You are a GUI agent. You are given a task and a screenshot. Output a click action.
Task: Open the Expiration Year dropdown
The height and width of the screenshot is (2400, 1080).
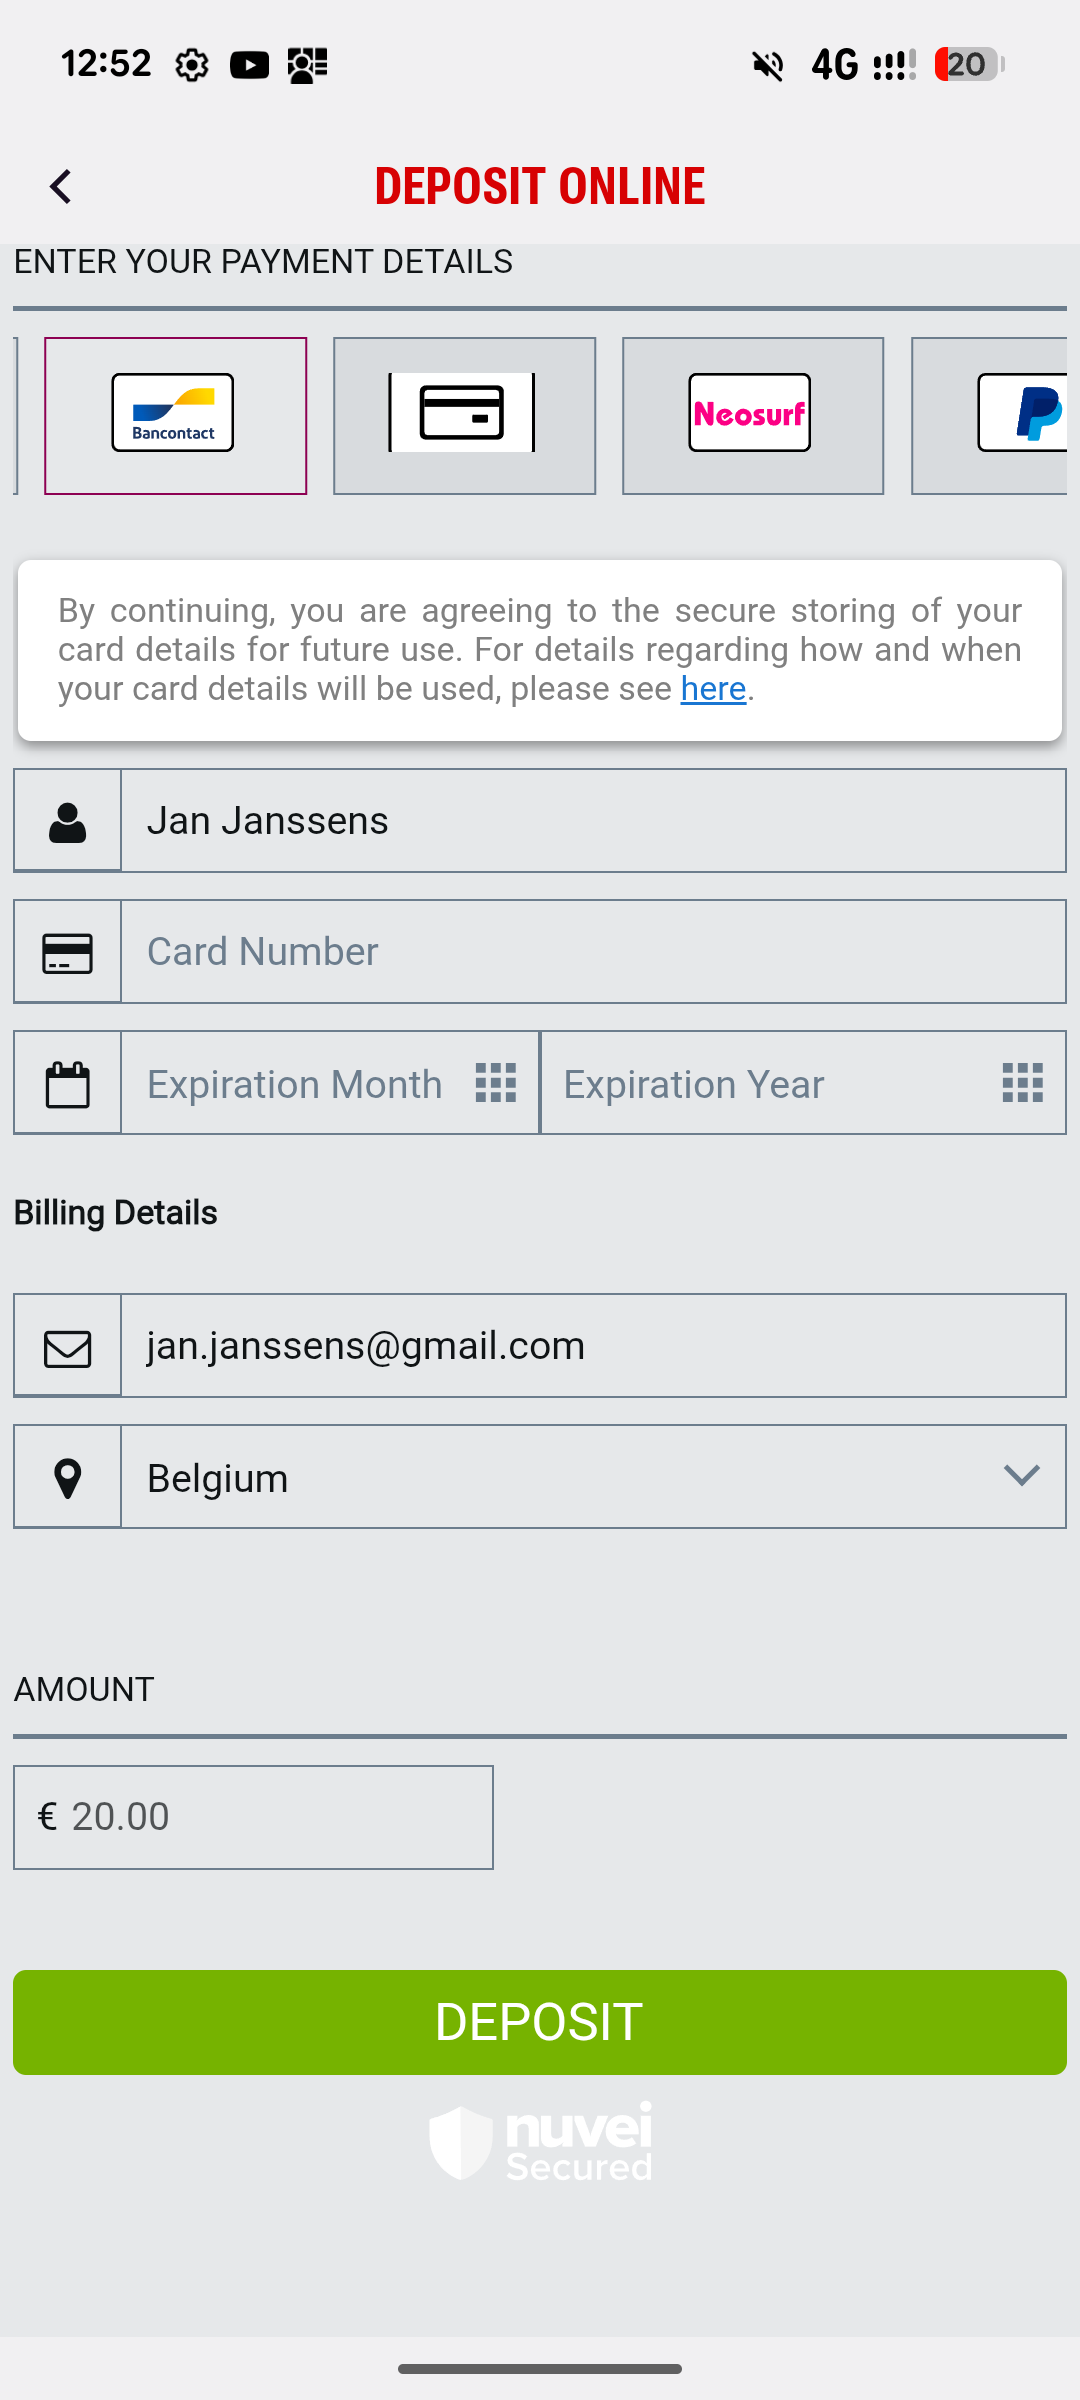tap(803, 1084)
